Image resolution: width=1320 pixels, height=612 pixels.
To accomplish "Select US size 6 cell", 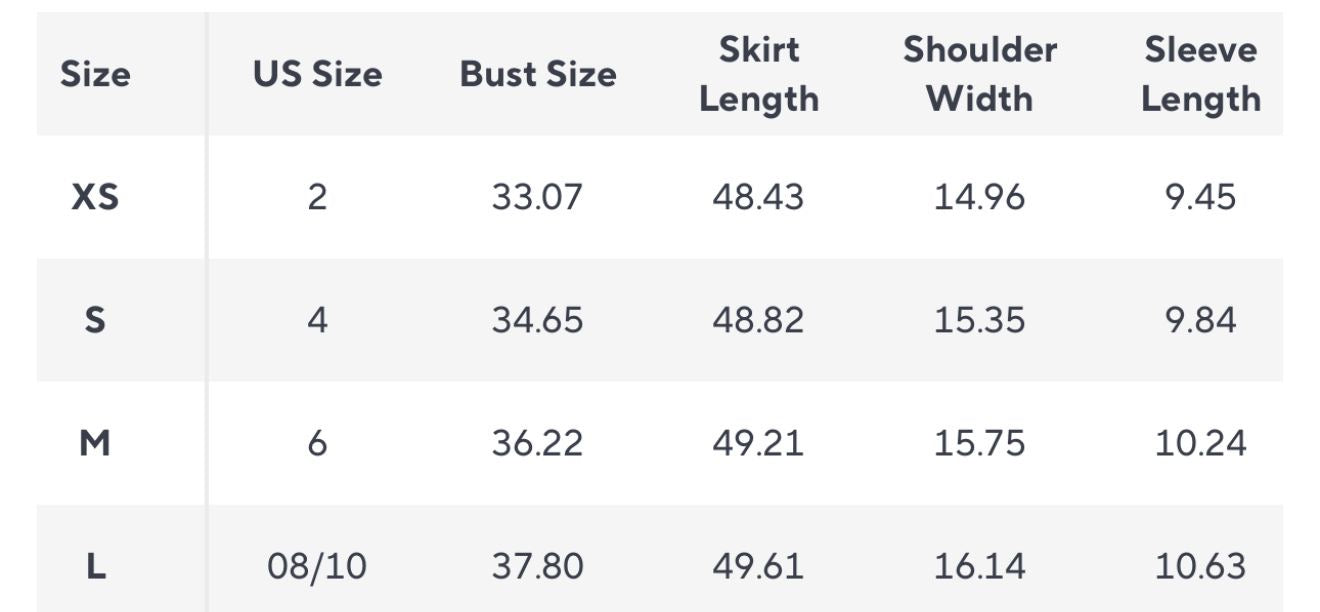I will point(317,443).
